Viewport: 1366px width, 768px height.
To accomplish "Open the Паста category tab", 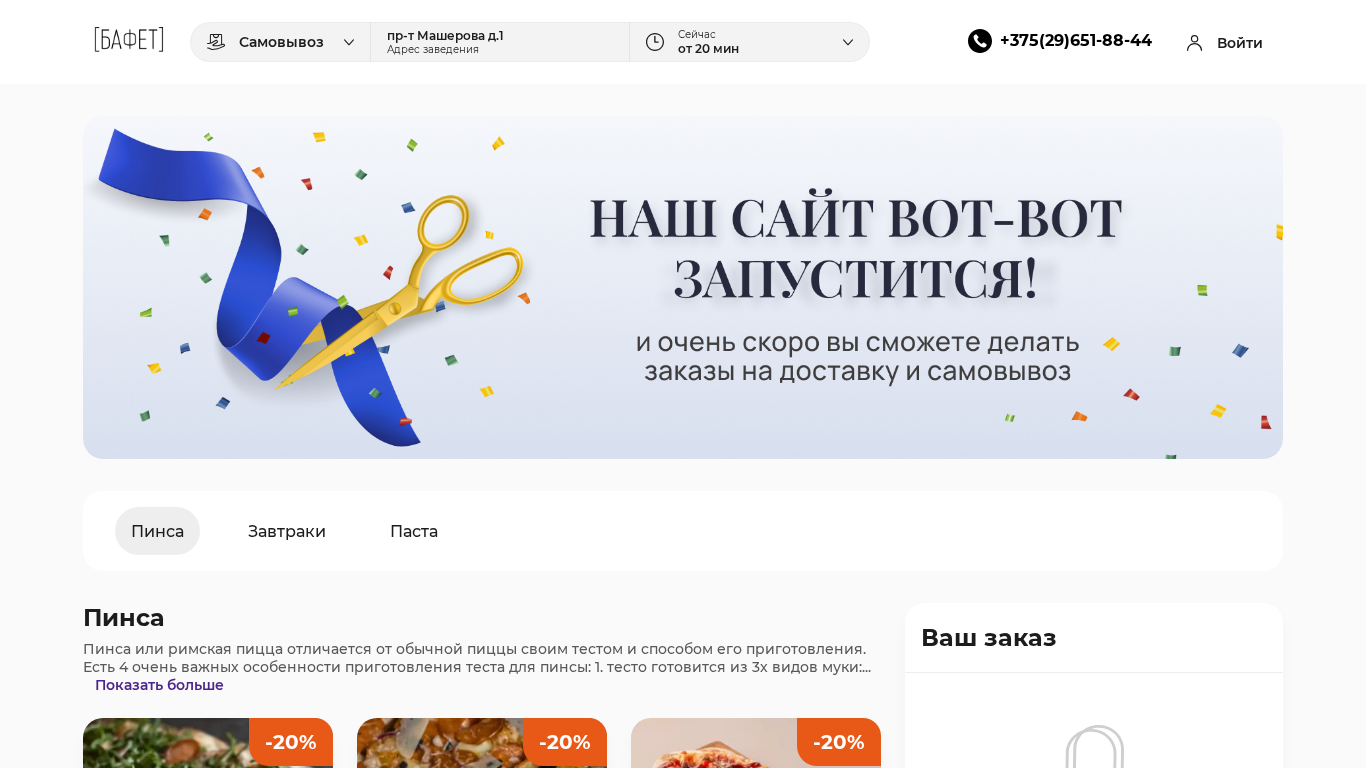I will tap(414, 531).
